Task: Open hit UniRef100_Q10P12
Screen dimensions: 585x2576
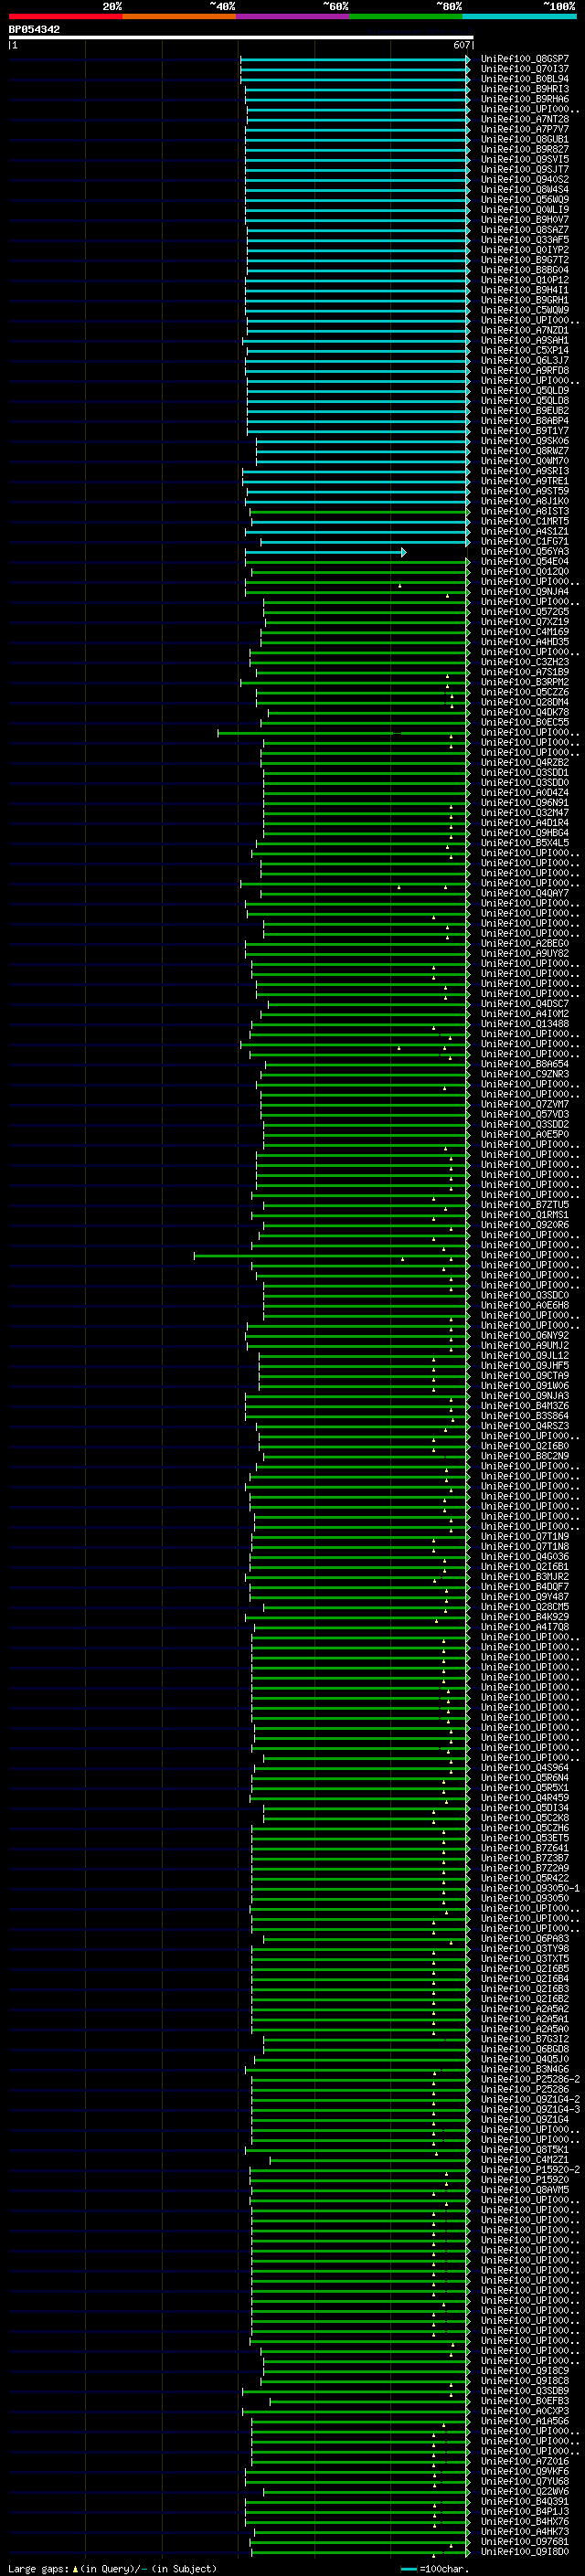Action: point(524,280)
